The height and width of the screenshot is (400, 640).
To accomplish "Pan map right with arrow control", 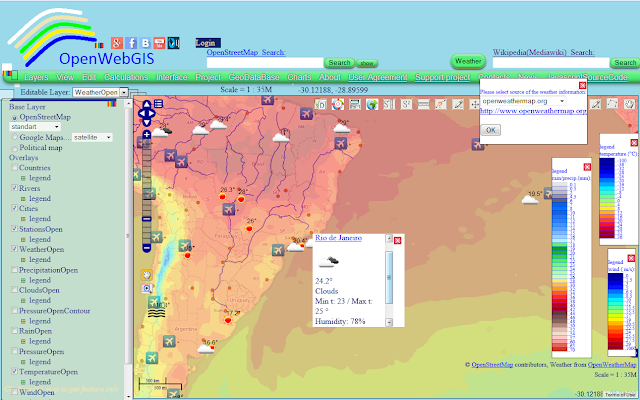I will 151,113.
